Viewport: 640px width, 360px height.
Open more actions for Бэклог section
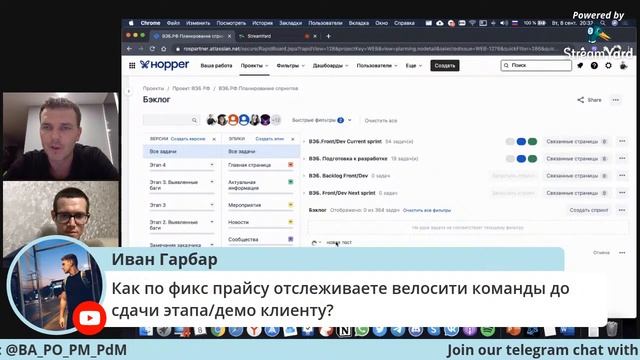622,210
